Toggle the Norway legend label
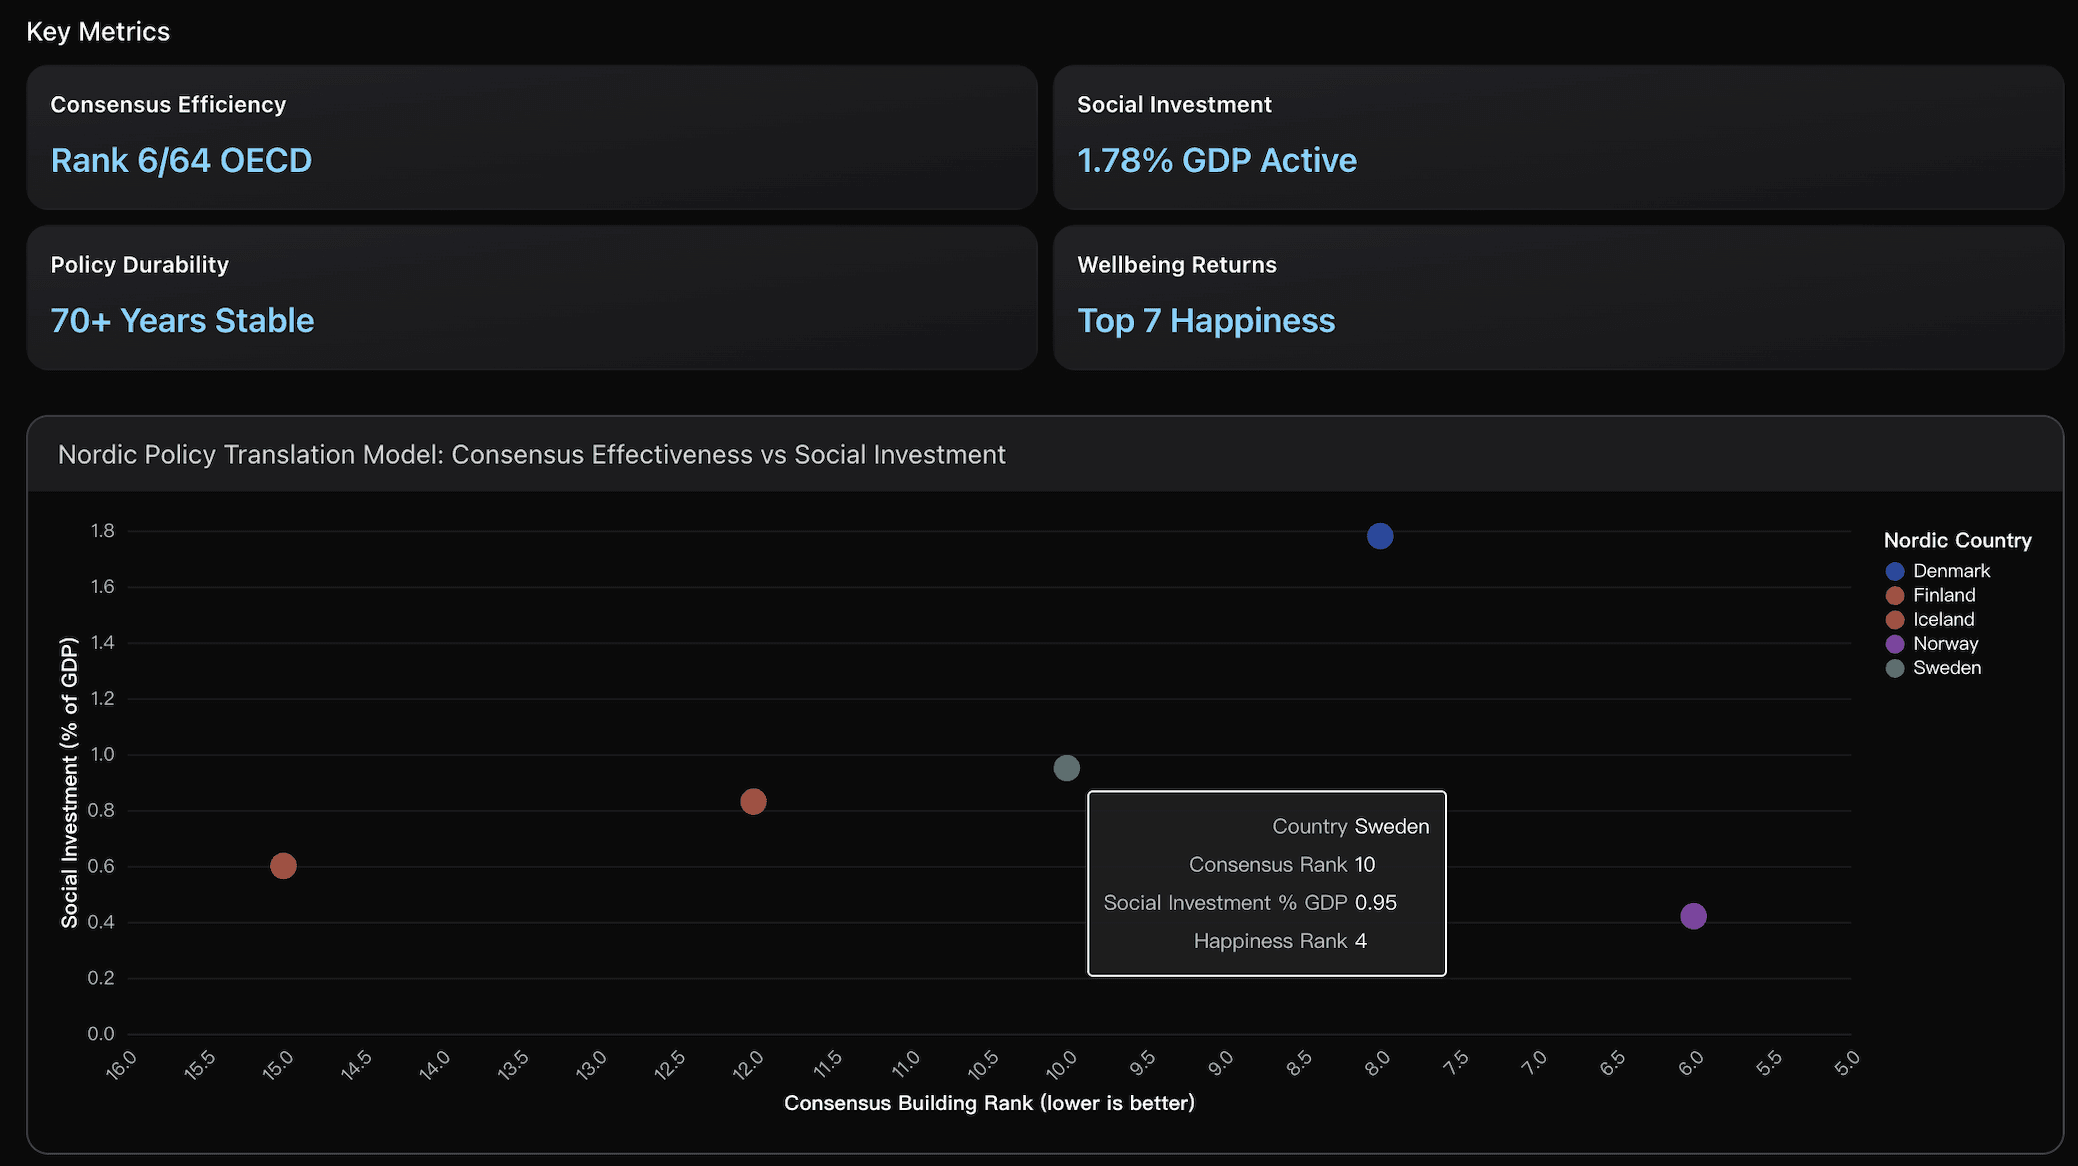The height and width of the screenshot is (1166, 2078). pyautogui.click(x=1945, y=644)
